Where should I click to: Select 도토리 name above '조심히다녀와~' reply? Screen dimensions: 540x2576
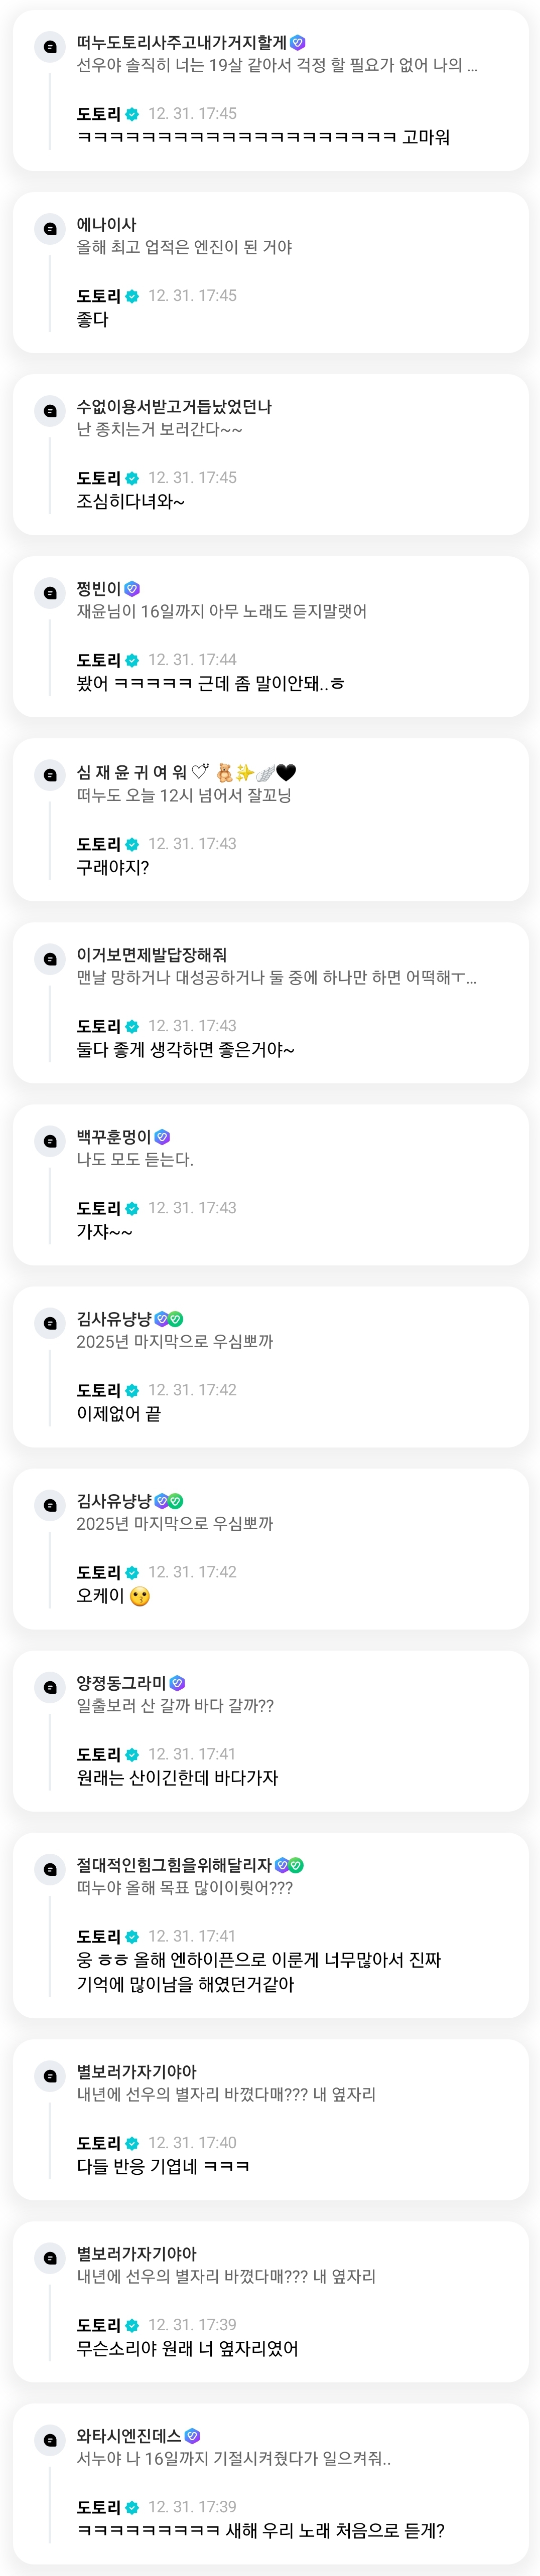(x=98, y=478)
